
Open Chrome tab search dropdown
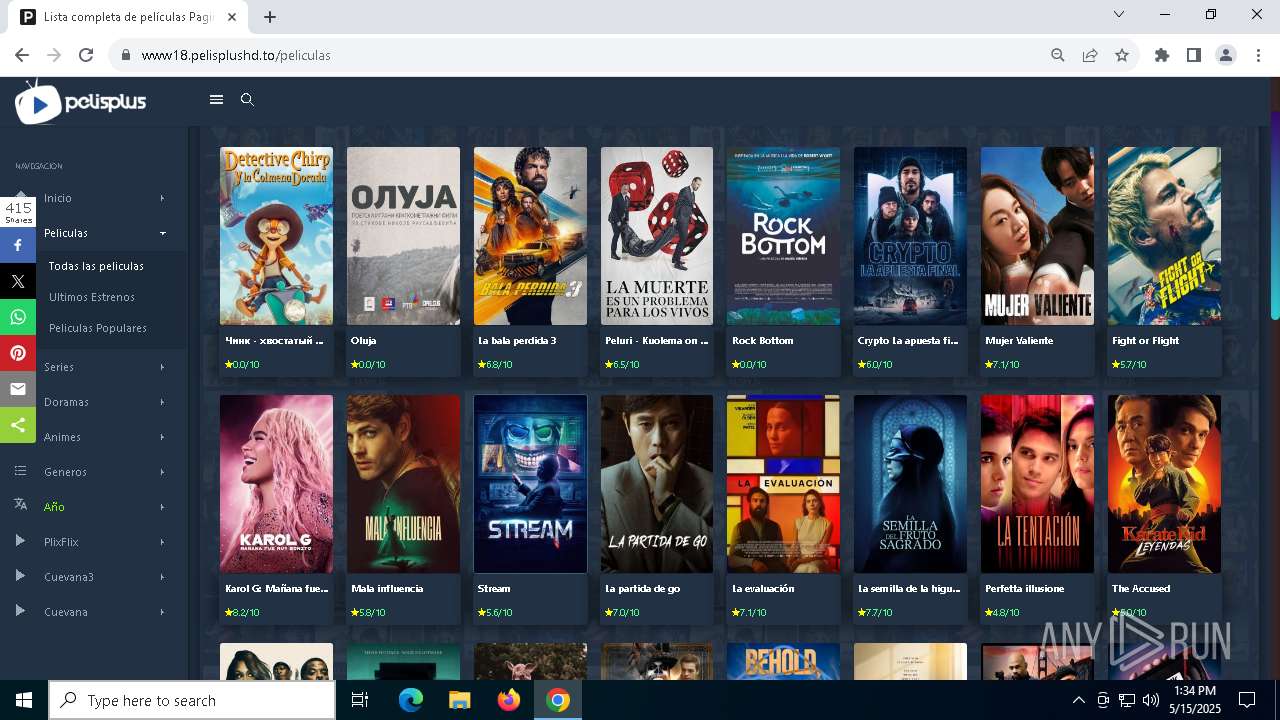point(1119,14)
